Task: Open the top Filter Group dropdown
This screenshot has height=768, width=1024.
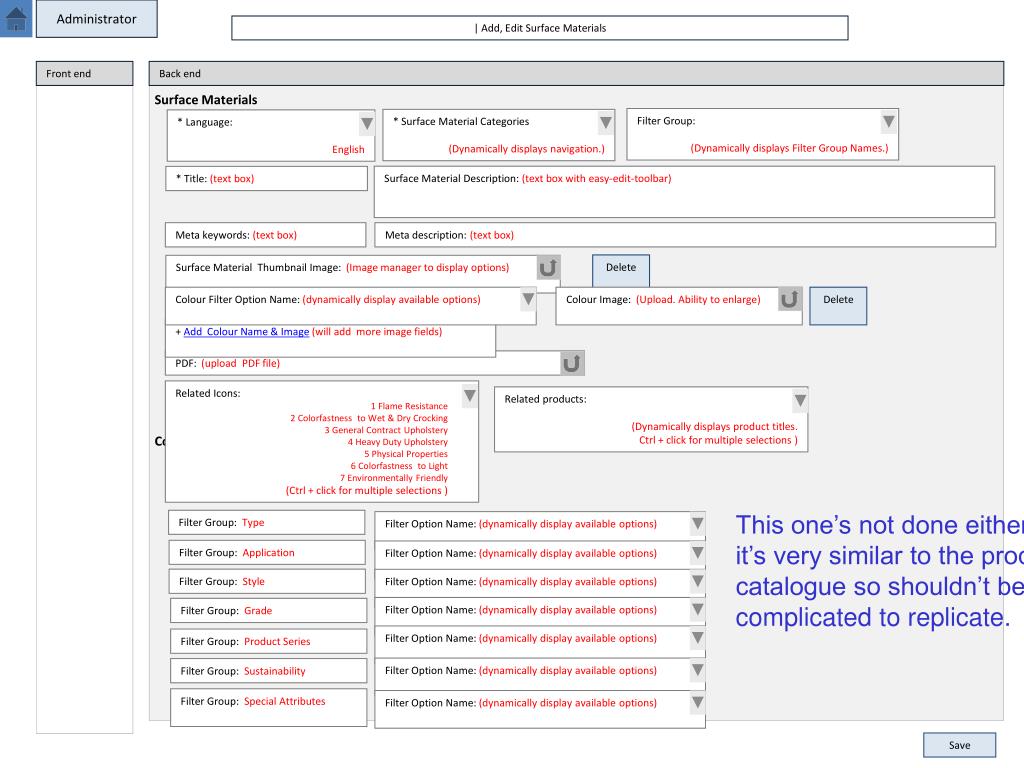Action: click(x=888, y=121)
